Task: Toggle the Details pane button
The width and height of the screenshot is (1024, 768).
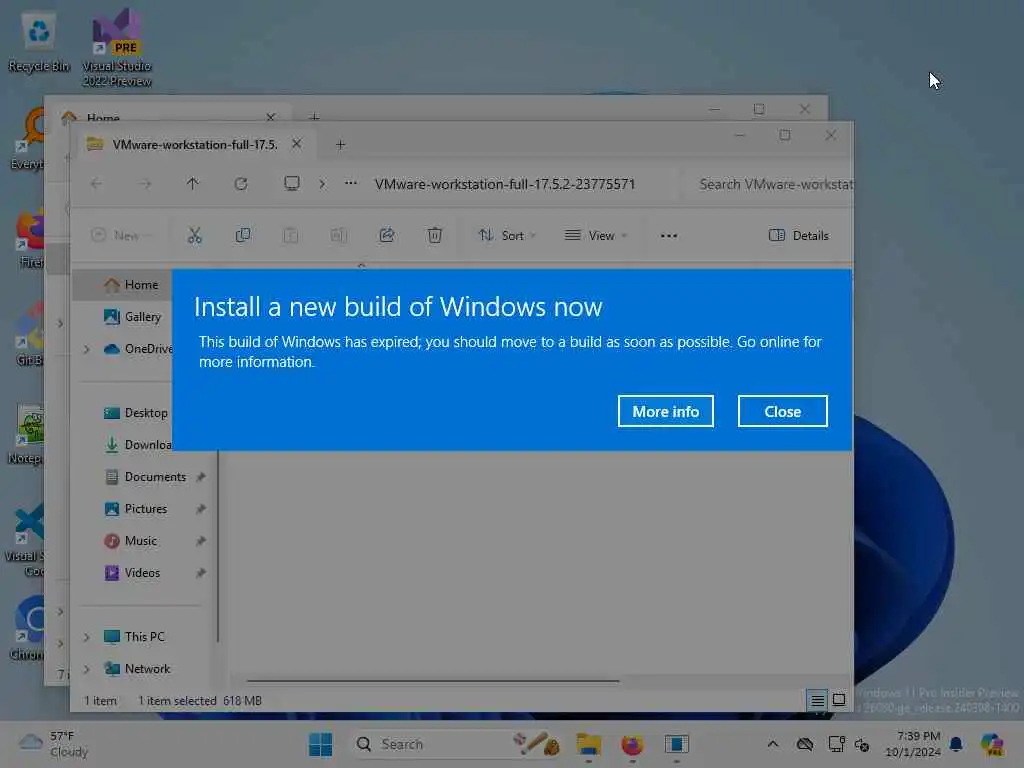Action: 799,235
